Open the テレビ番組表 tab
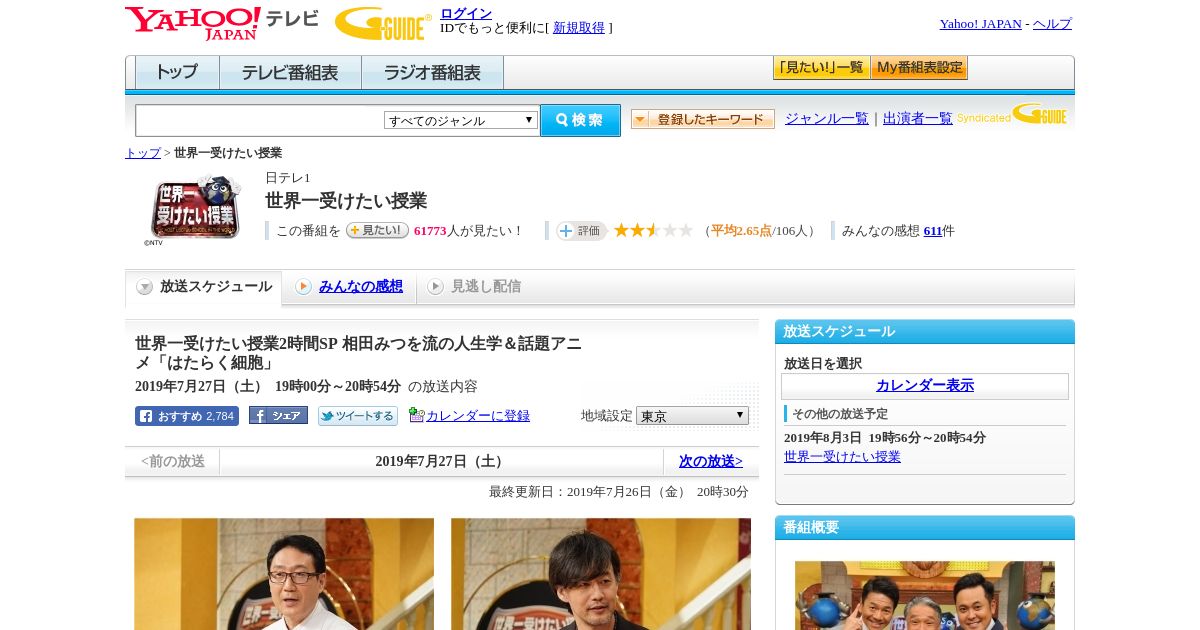The height and width of the screenshot is (630, 1200). 290,73
